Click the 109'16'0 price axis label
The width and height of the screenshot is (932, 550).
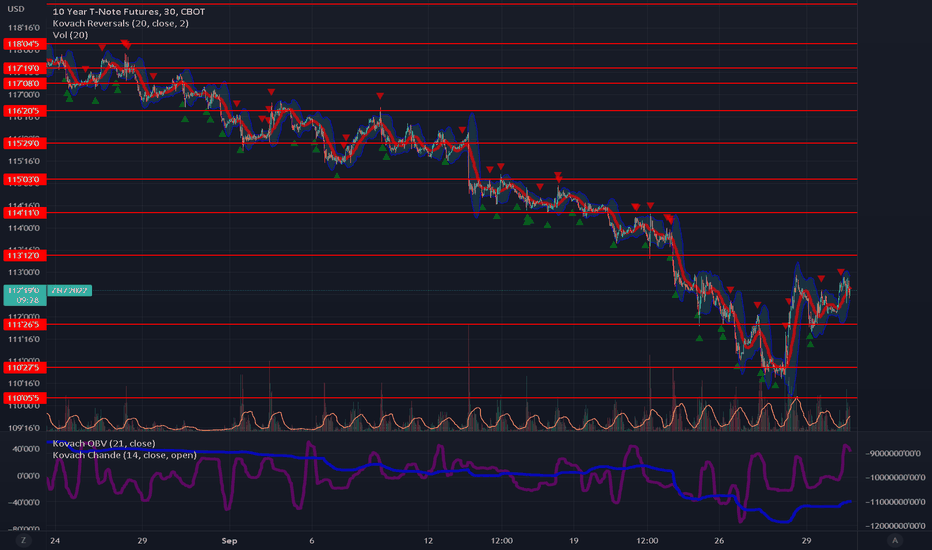[x=24, y=428]
